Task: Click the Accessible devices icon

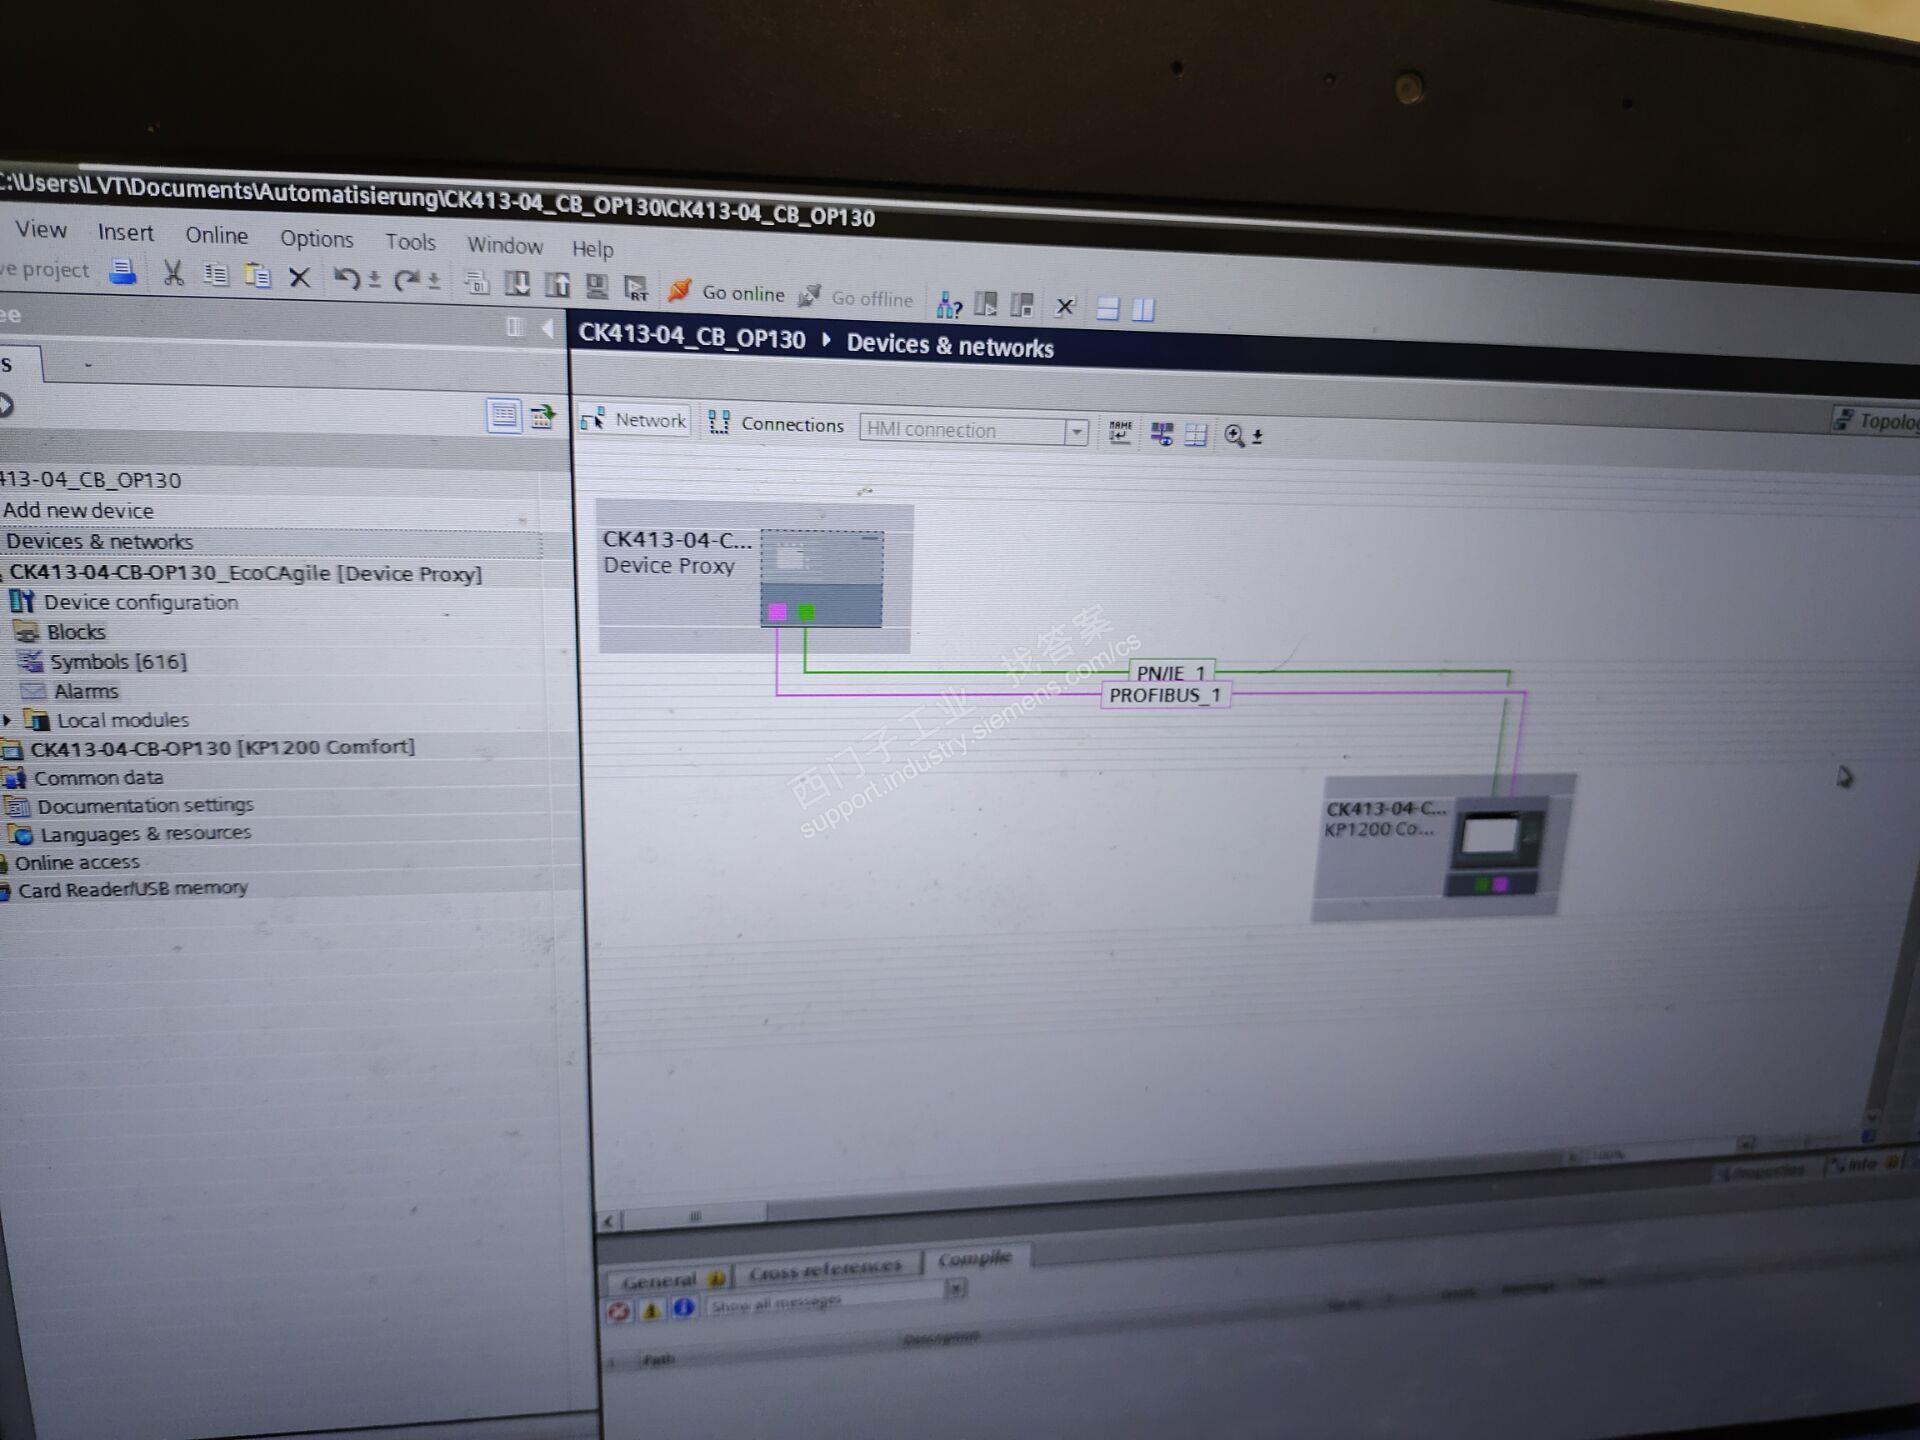Action: 948,305
